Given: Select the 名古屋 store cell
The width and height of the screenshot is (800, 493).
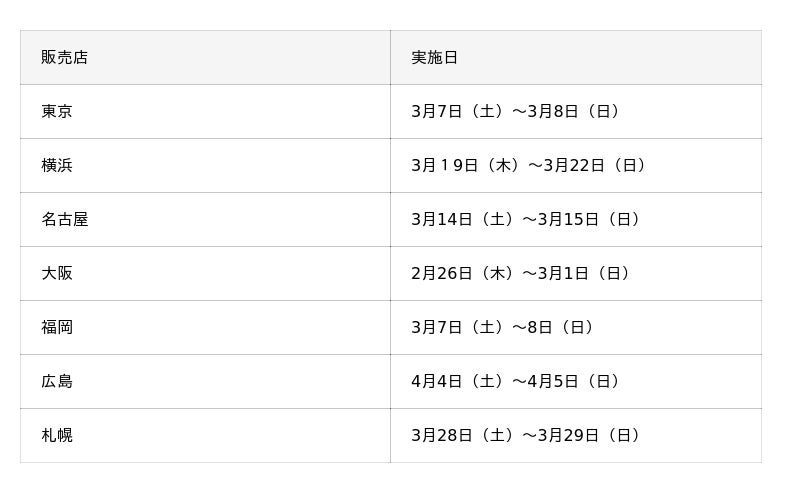Looking at the screenshot, I should [x=65, y=220].
